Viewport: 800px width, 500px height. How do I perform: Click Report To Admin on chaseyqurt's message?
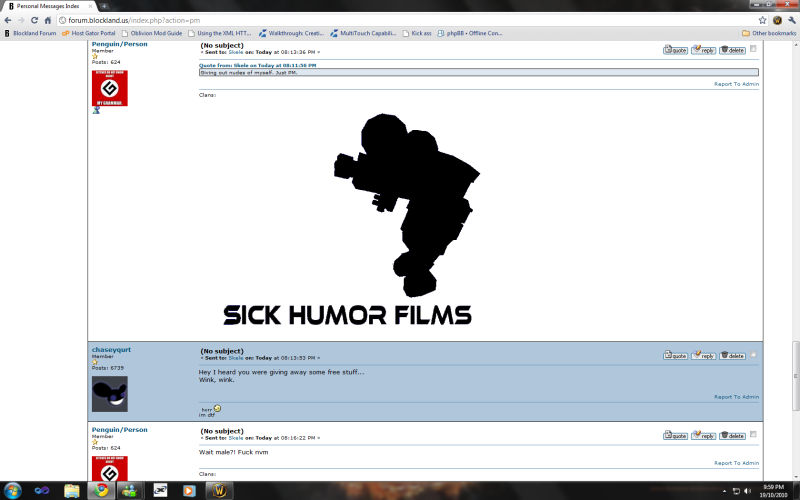click(736, 396)
